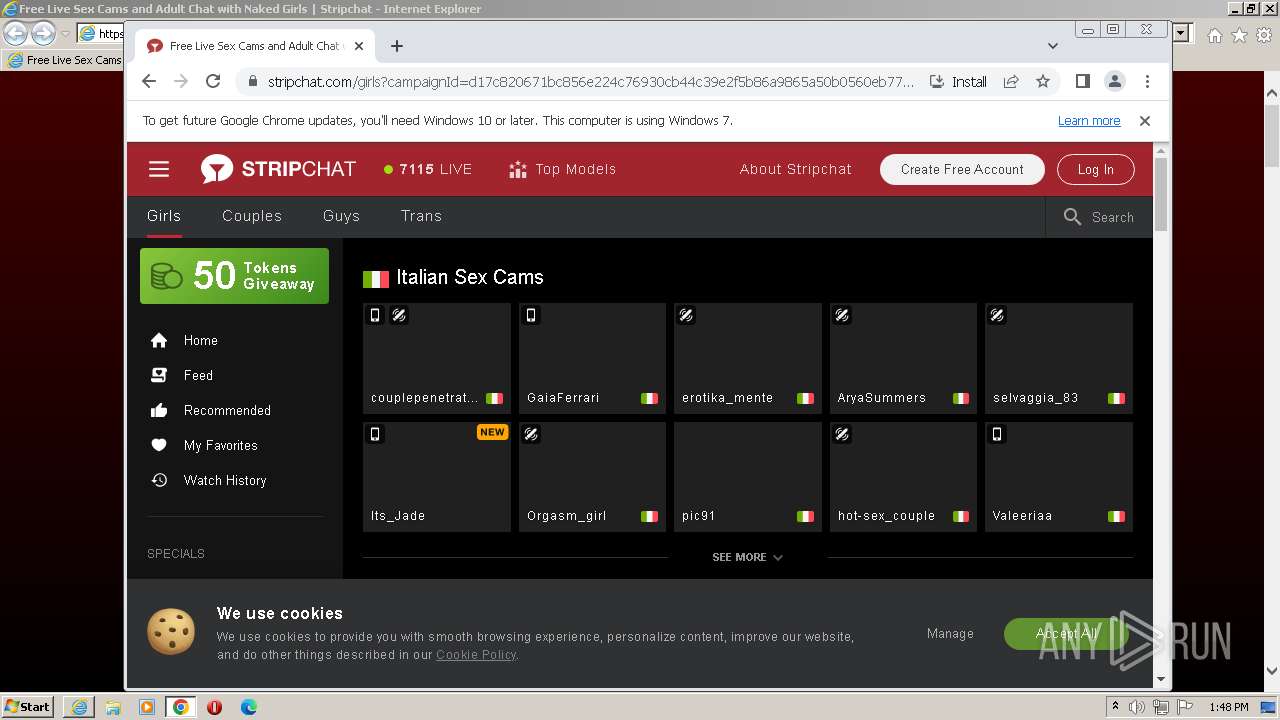The image size is (1280, 720).
Task: Open hot-sex_couple cam thumbnail
Action: click(903, 476)
